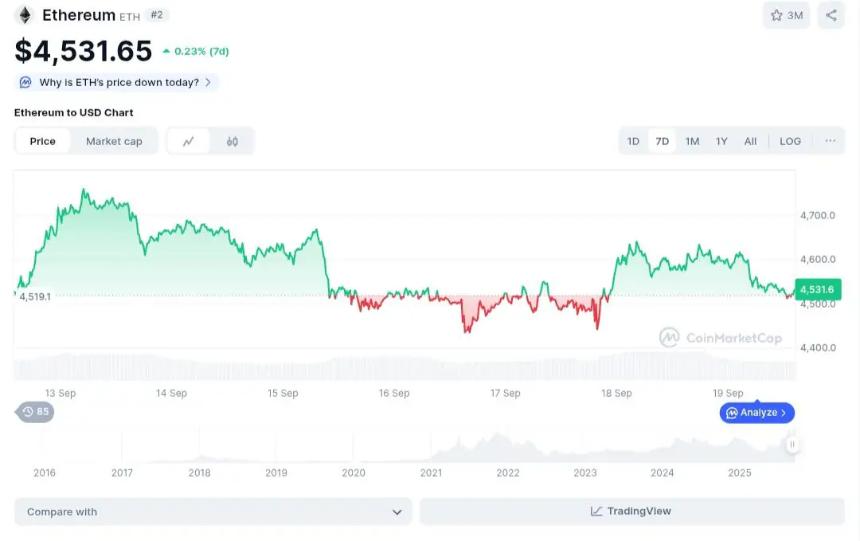Switch to line chart view icon

click(x=188, y=142)
